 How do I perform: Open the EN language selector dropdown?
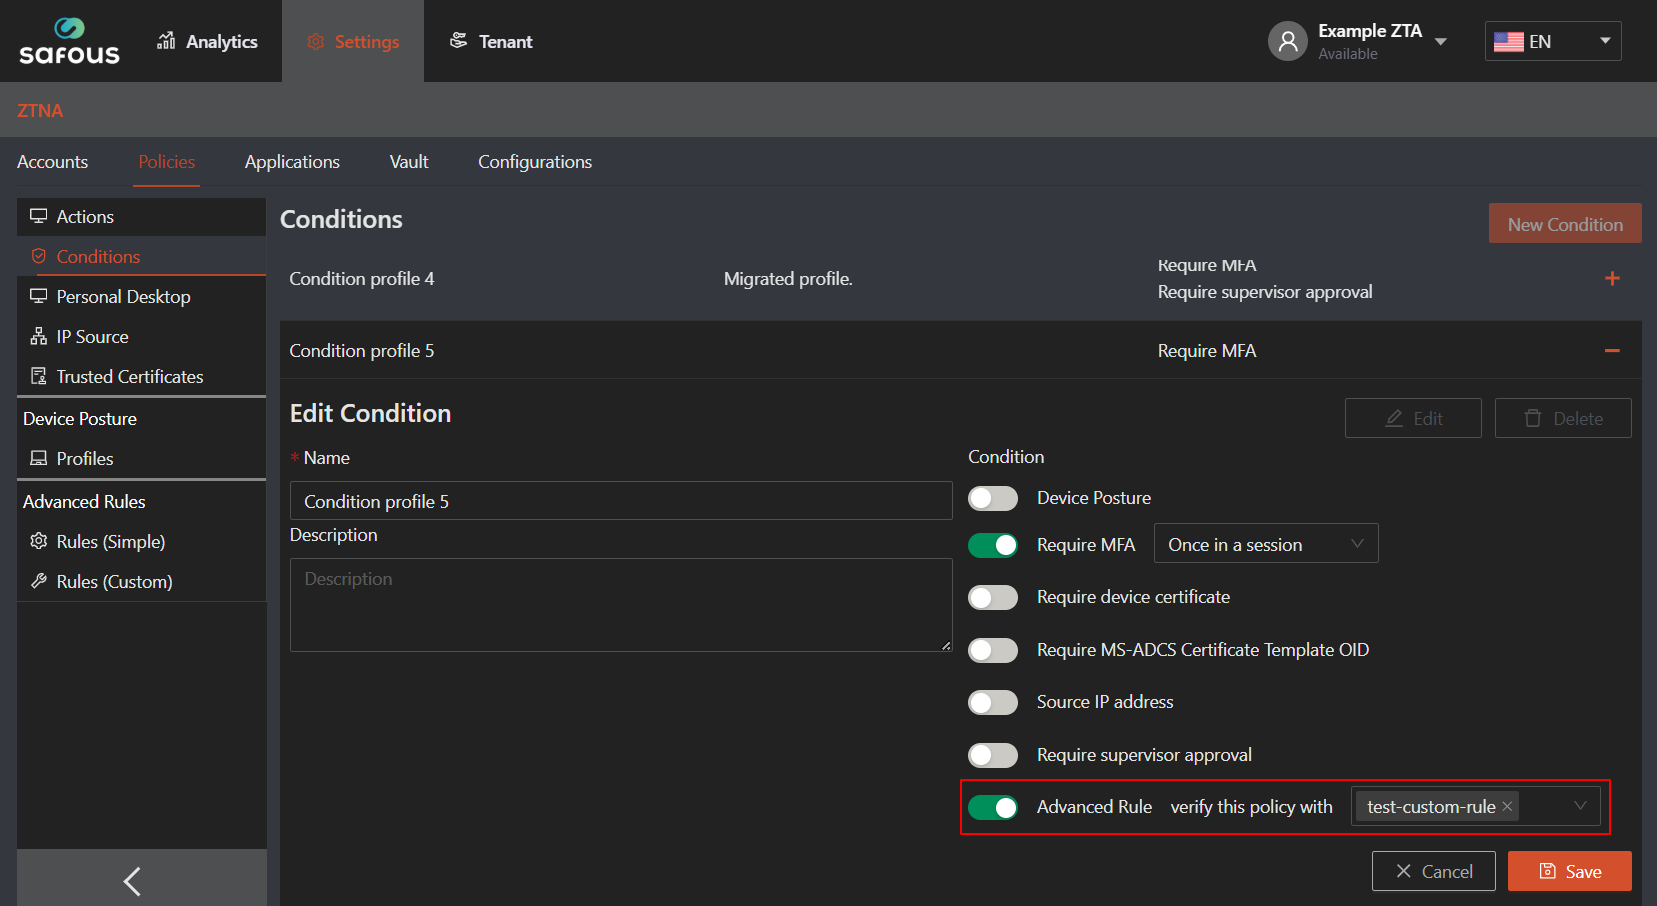pos(1552,41)
